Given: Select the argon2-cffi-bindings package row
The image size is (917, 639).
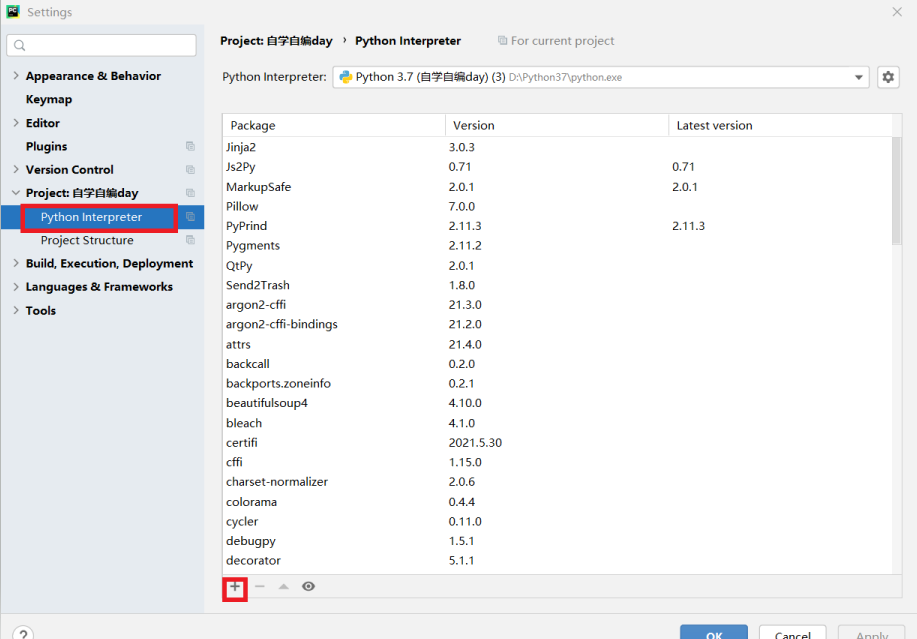Looking at the screenshot, I should 557,324.
